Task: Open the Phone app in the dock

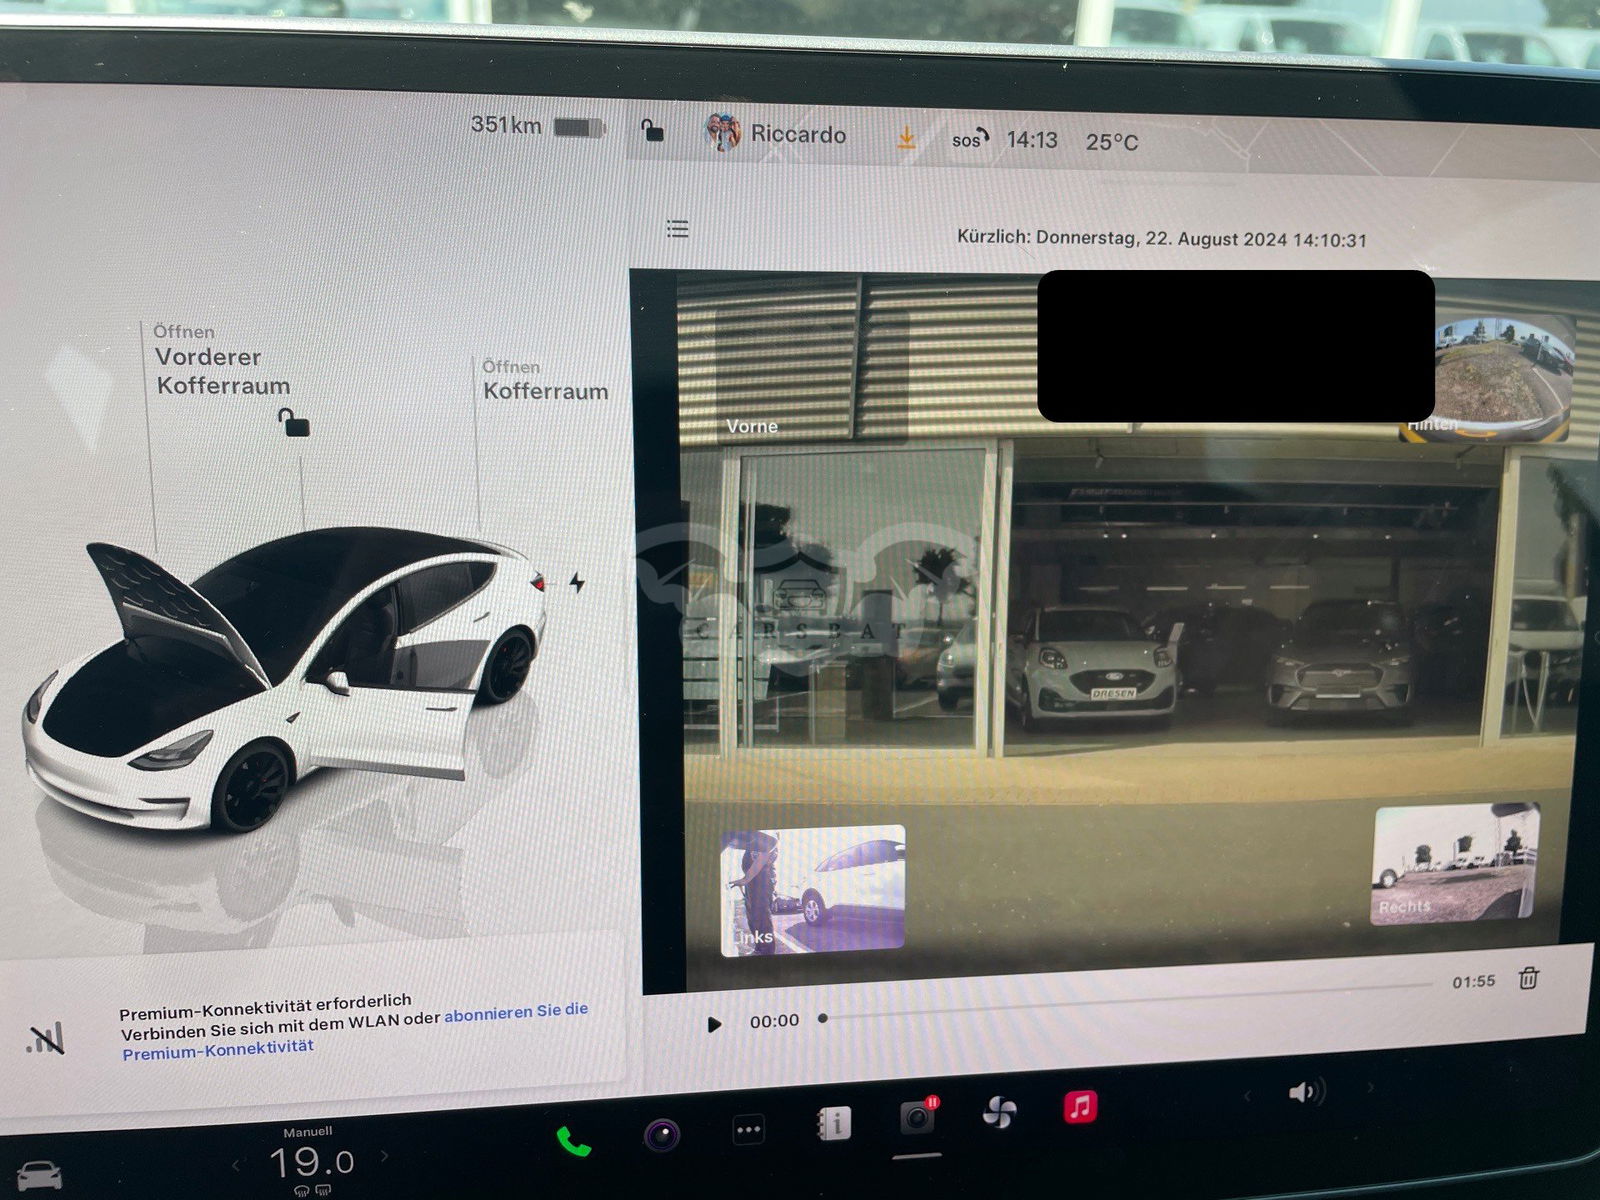Action: [573, 1140]
